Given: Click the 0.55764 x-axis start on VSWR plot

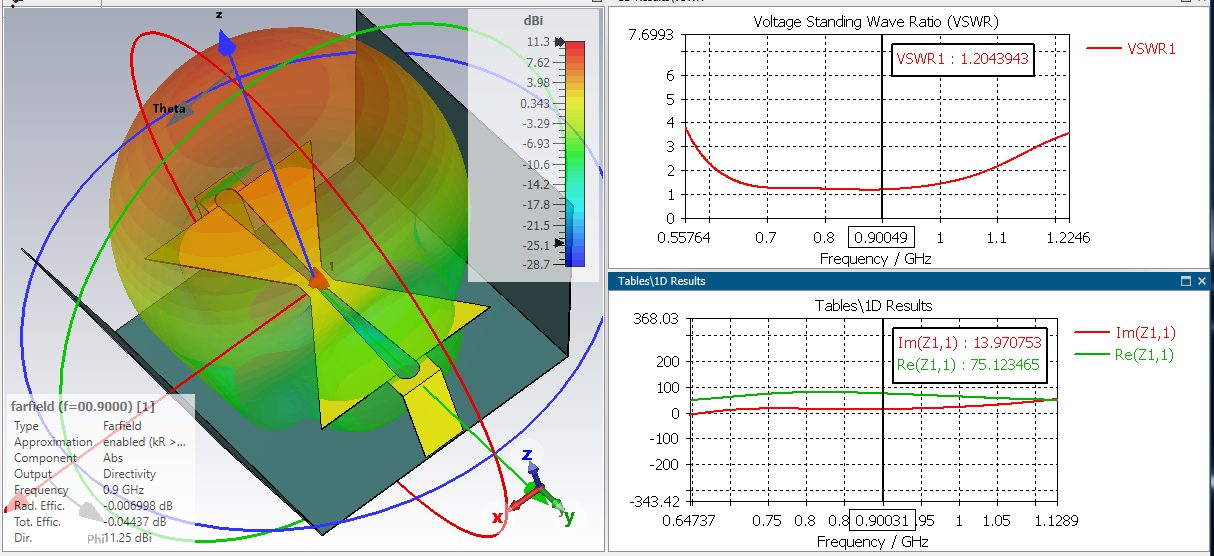Looking at the screenshot, I should (x=684, y=237).
